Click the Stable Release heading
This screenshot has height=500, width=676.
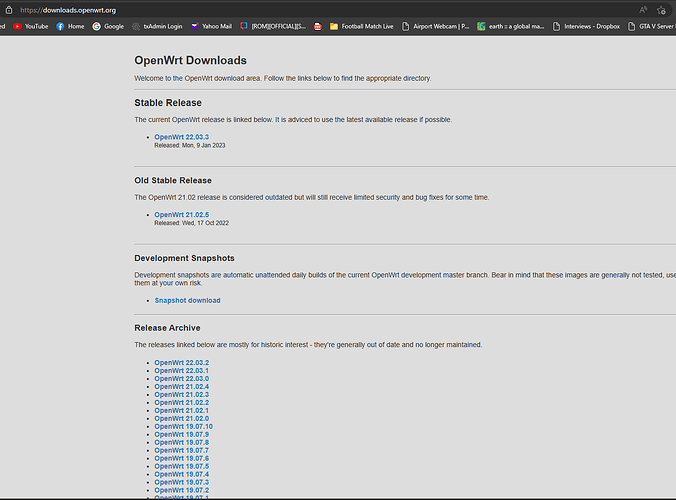click(x=168, y=103)
